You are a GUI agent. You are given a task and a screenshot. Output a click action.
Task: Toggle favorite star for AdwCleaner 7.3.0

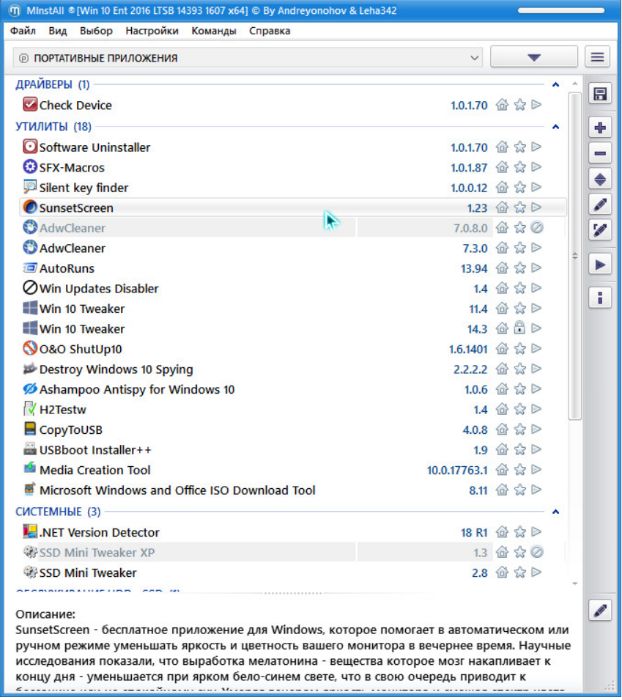tap(520, 248)
